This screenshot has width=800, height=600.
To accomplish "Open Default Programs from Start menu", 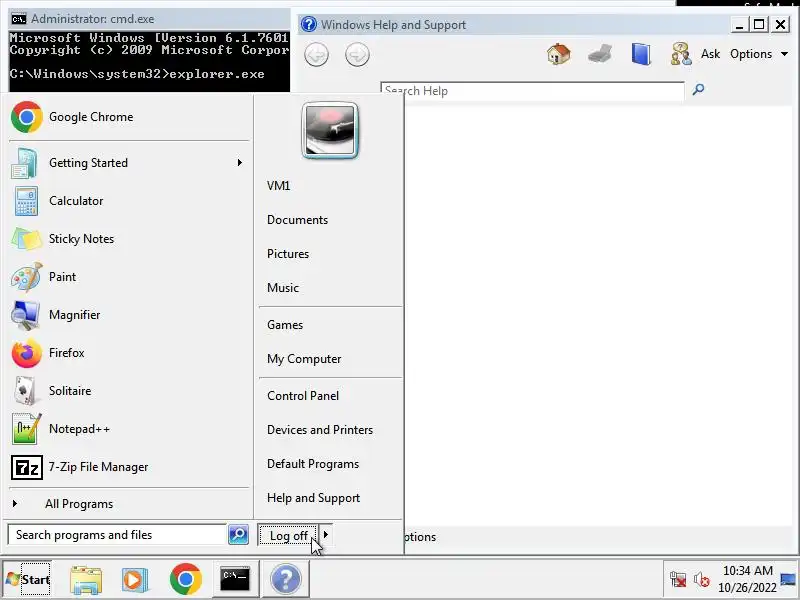I will click(x=330, y=464).
